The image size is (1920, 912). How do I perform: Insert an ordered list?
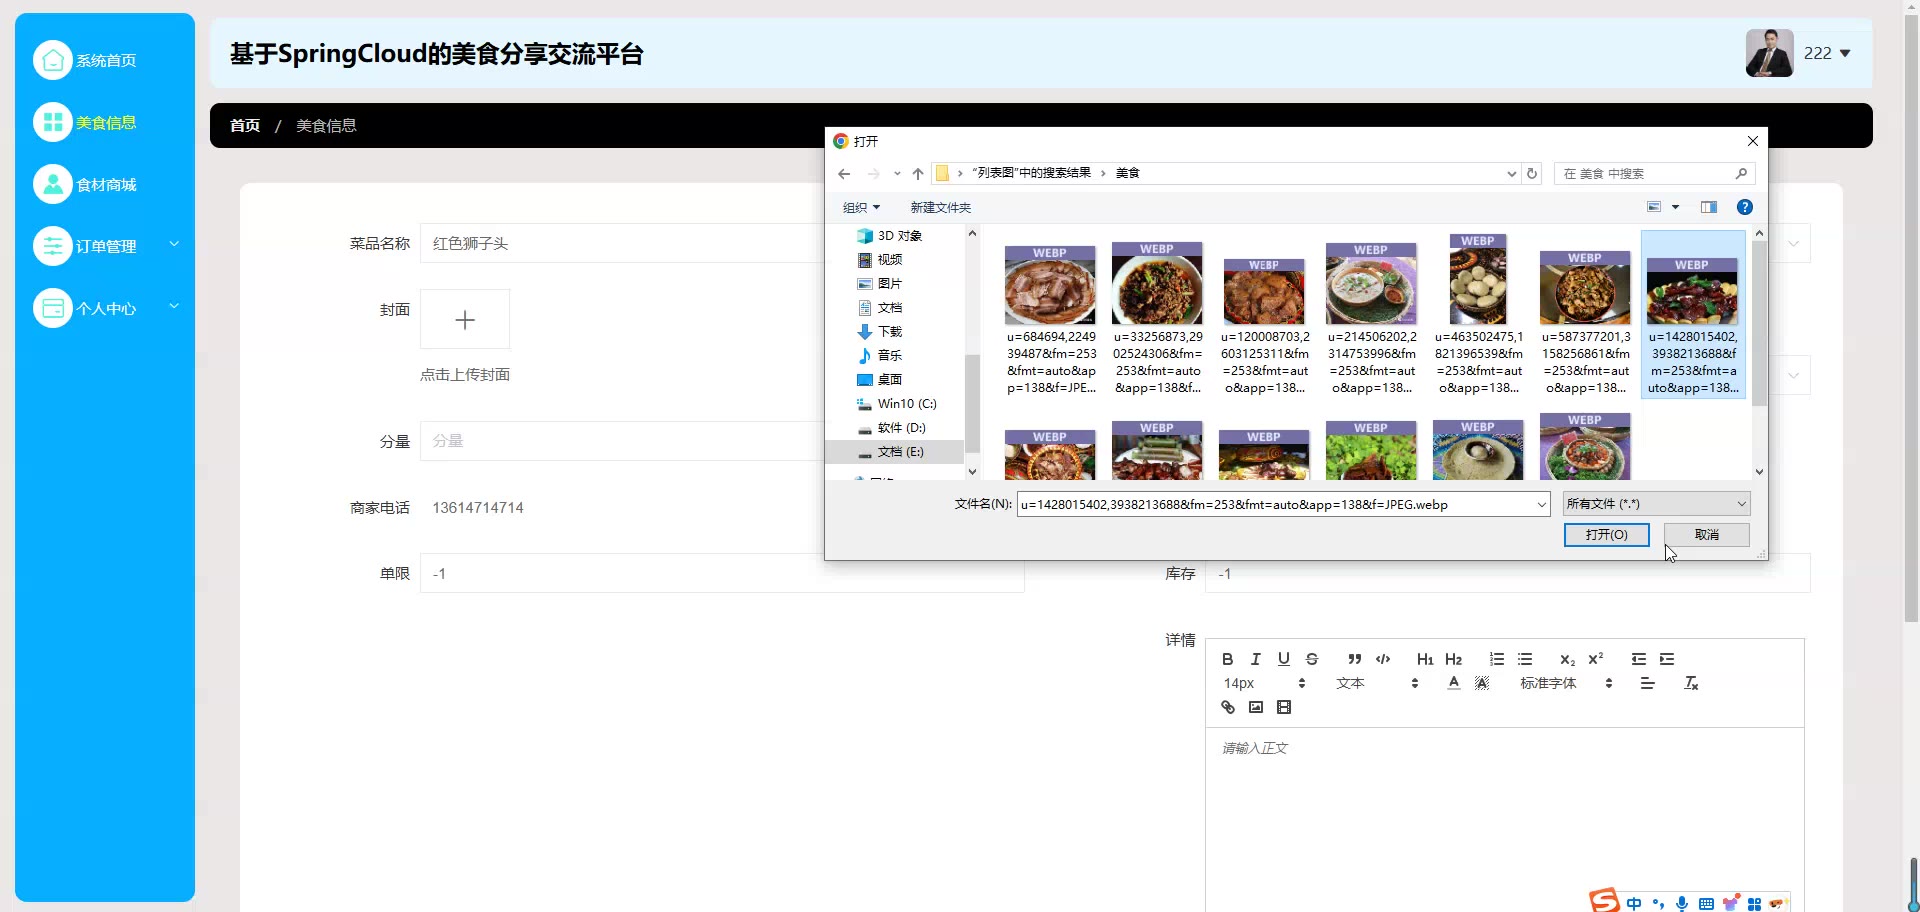pos(1496,659)
